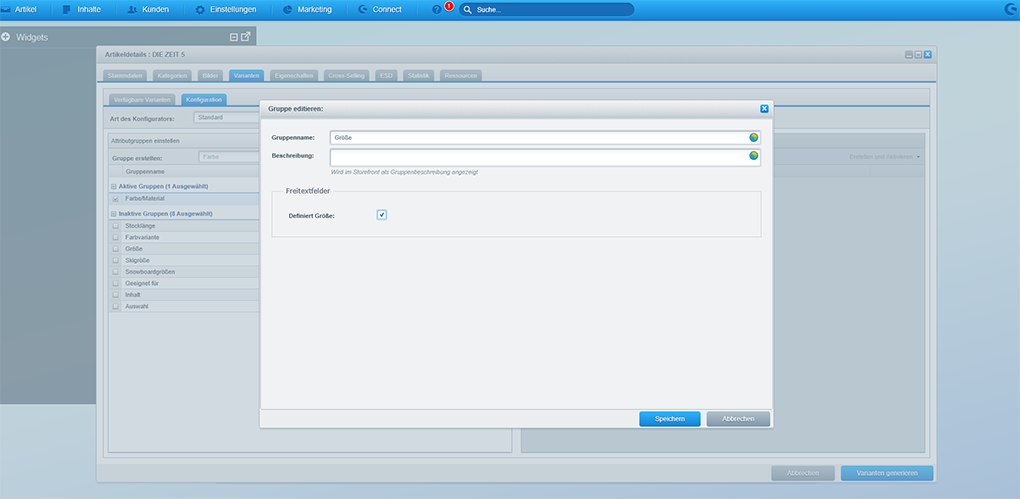Minimize the Widgets panel
Viewport: 1020px width, 499px height.
[234, 37]
